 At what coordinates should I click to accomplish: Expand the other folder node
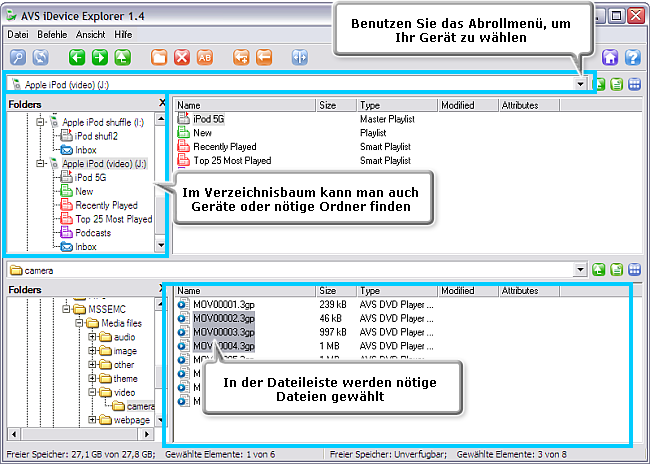click(92, 364)
